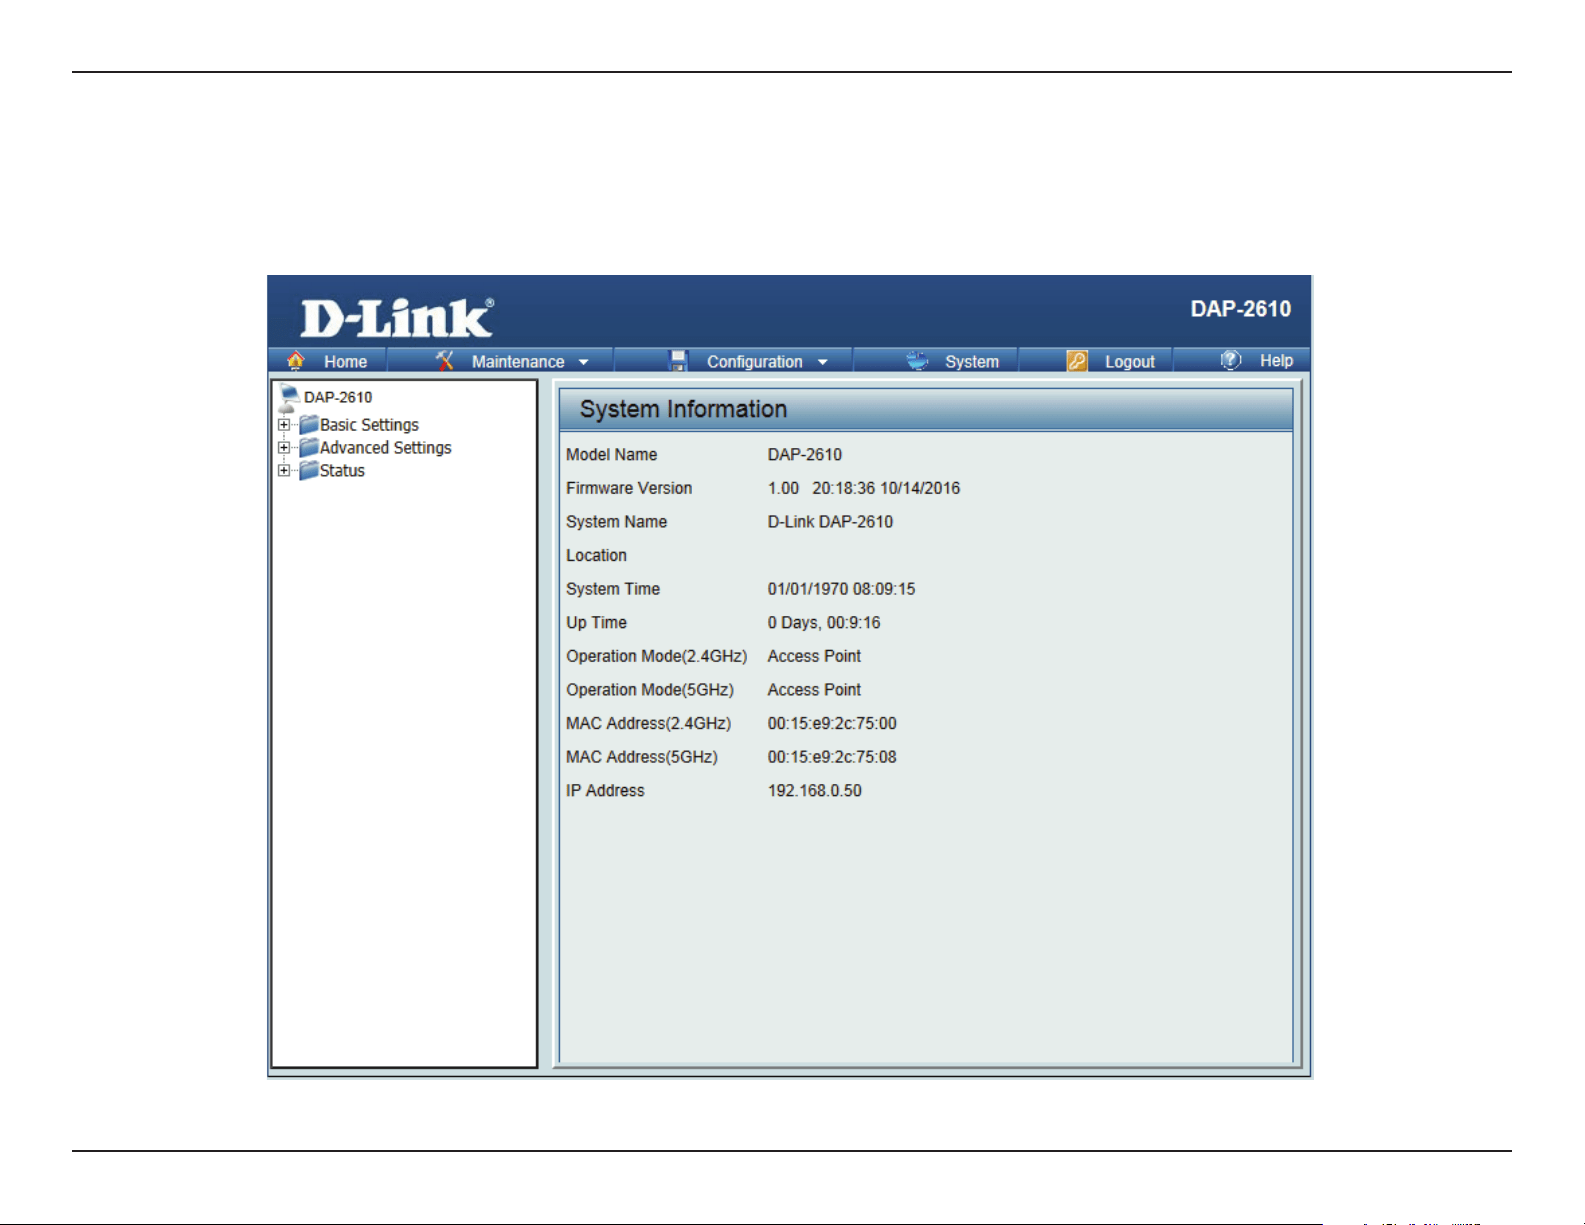1585x1225 pixels.
Task: Click the Status folder icon
Action: pos(309,471)
